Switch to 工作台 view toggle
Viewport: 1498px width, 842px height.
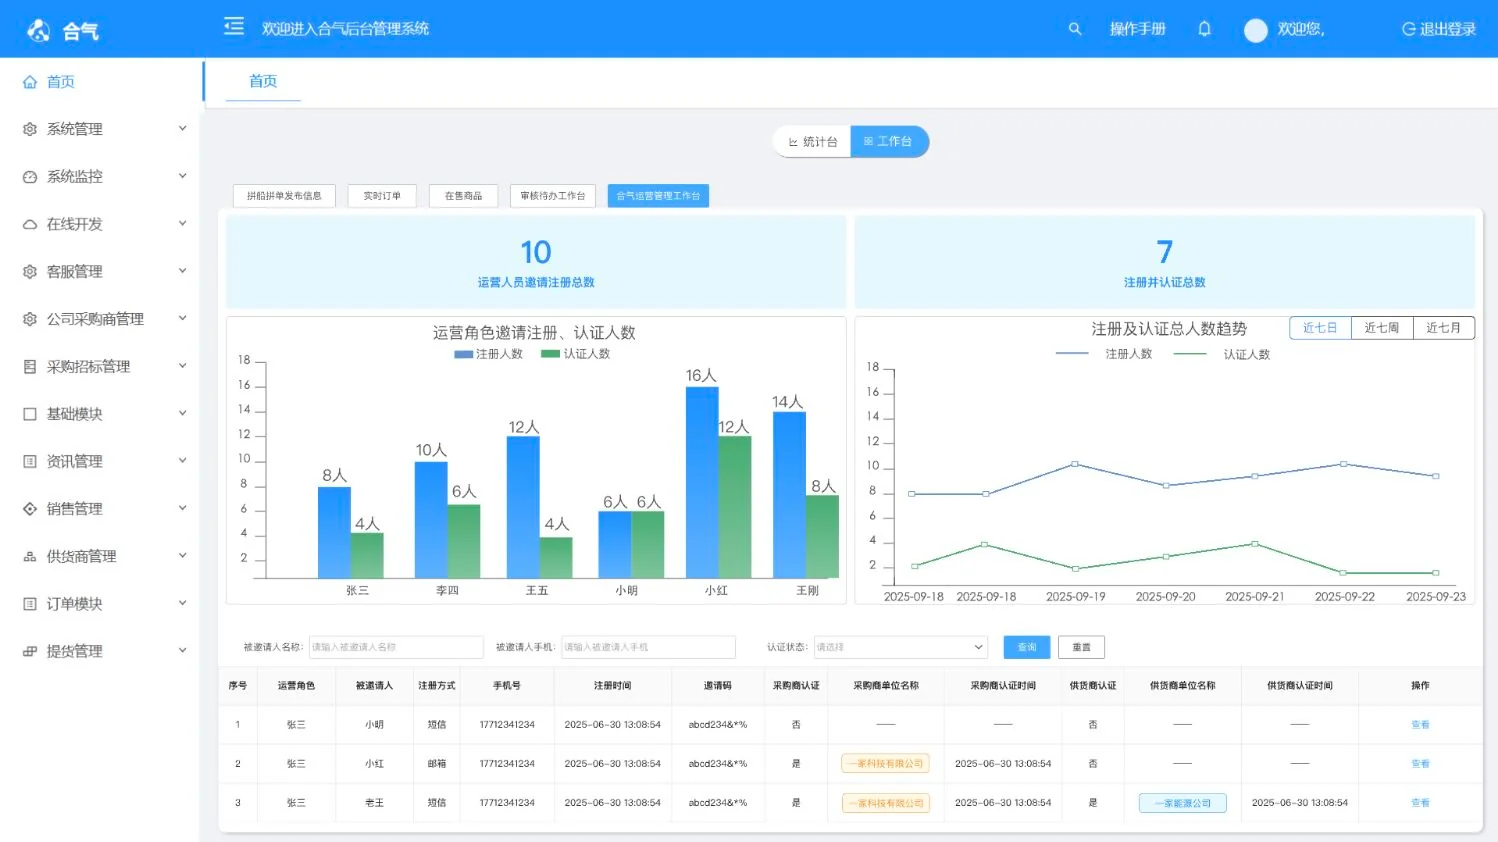pyautogui.click(x=889, y=142)
